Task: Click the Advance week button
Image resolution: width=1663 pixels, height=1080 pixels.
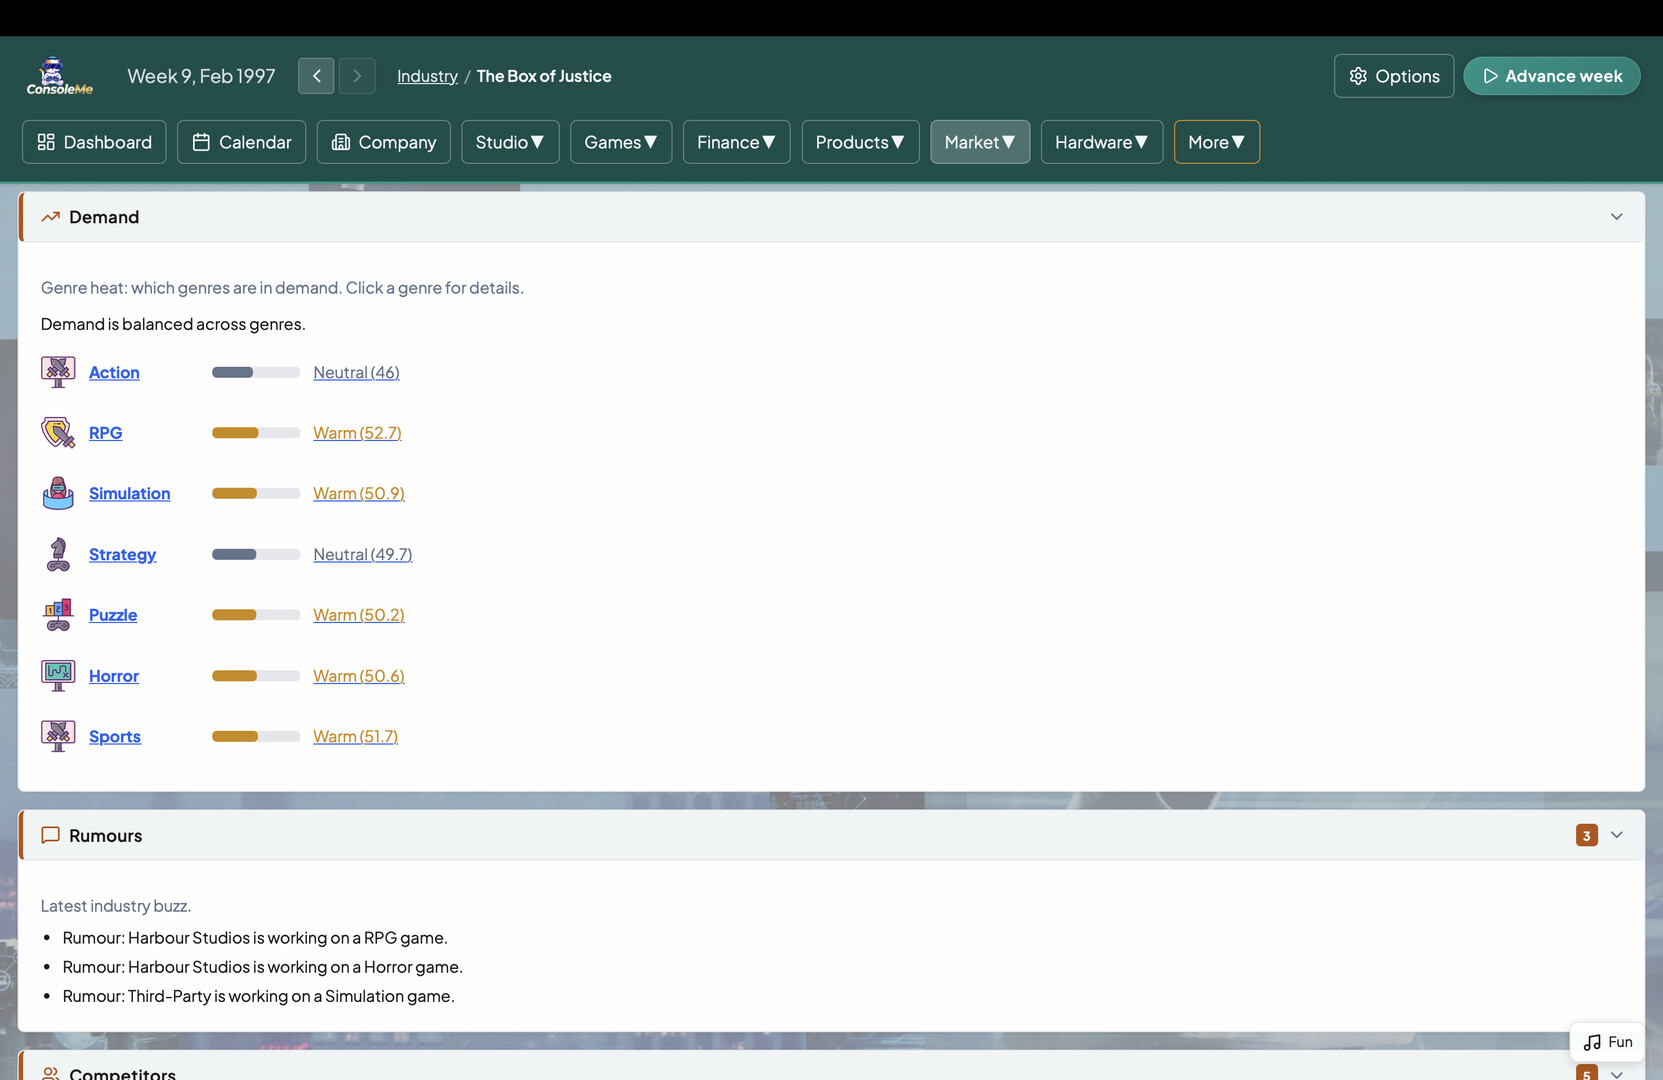Action: (1551, 75)
